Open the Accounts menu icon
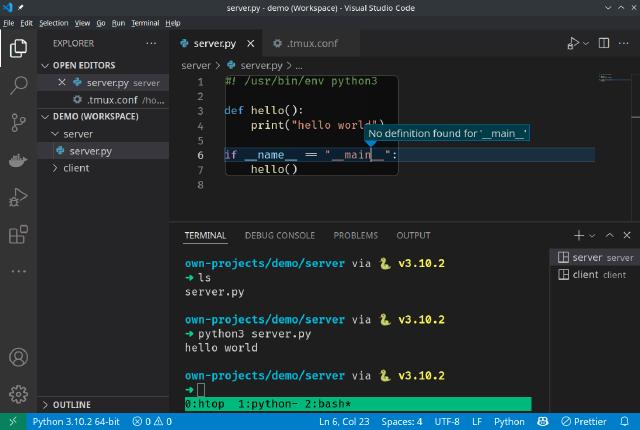The width and height of the screenshot is (640, 430). (x=18, y=357)
